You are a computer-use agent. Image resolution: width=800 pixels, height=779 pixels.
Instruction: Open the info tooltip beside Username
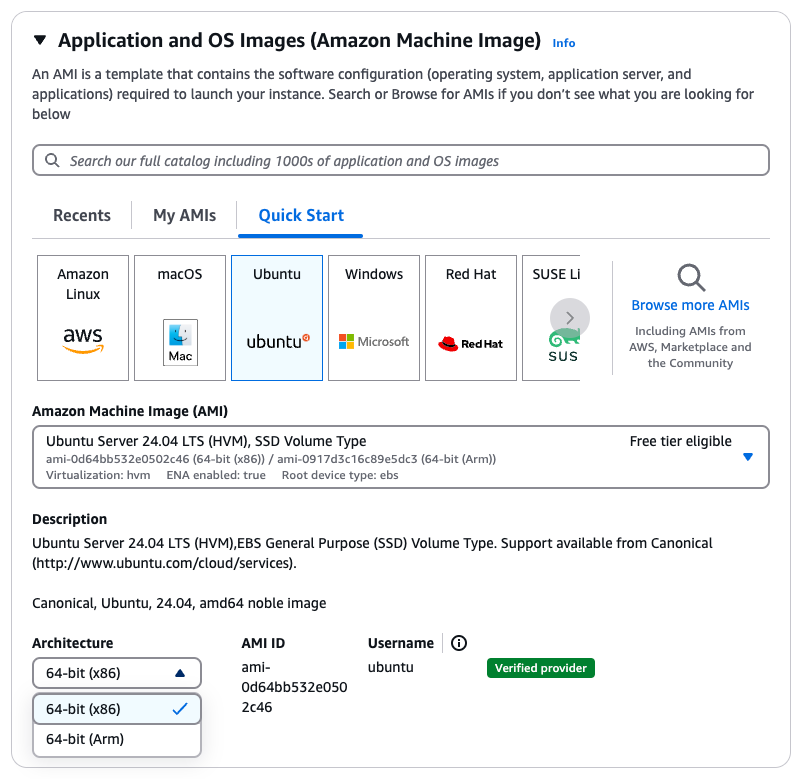click(458, 643)
